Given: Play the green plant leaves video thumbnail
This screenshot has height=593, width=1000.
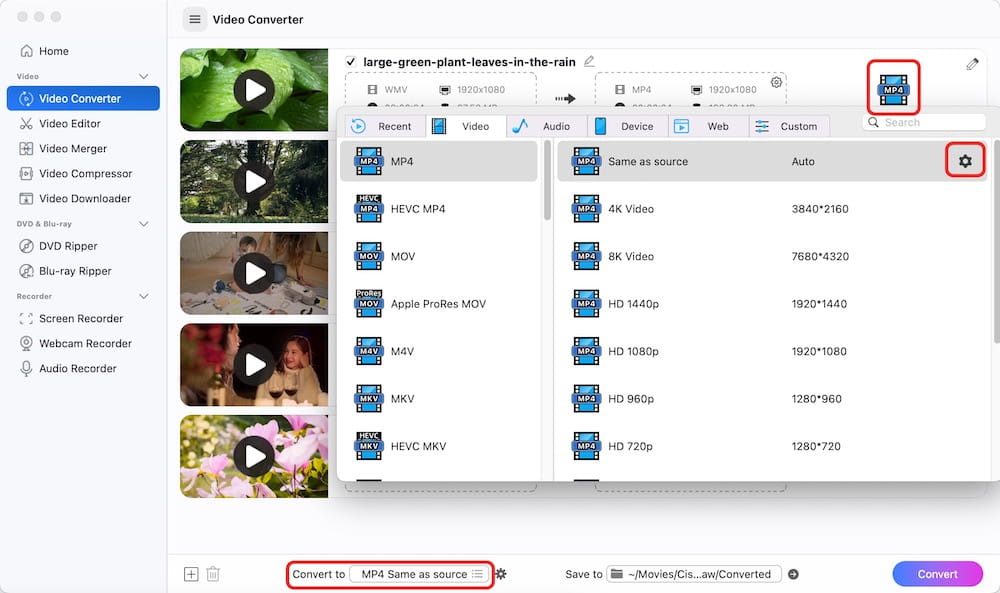Looking at the screenshot, I should (x=254, y=90).
